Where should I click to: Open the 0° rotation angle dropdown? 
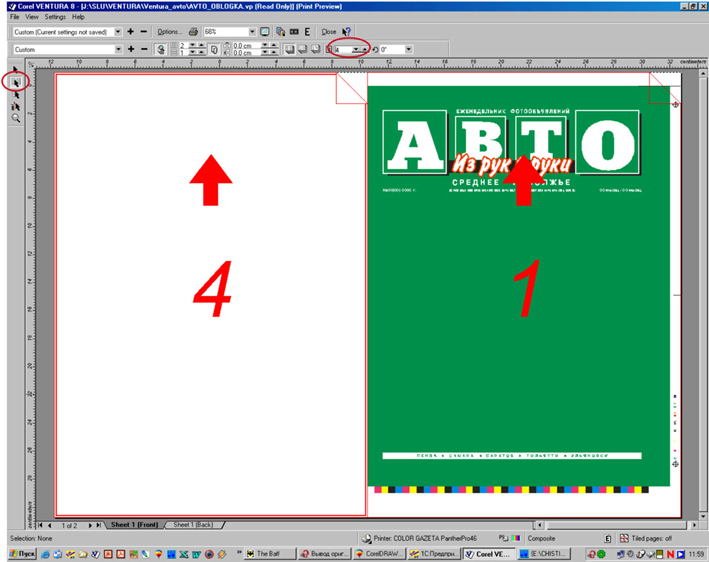pyautogui.click(x=409, y=49)
